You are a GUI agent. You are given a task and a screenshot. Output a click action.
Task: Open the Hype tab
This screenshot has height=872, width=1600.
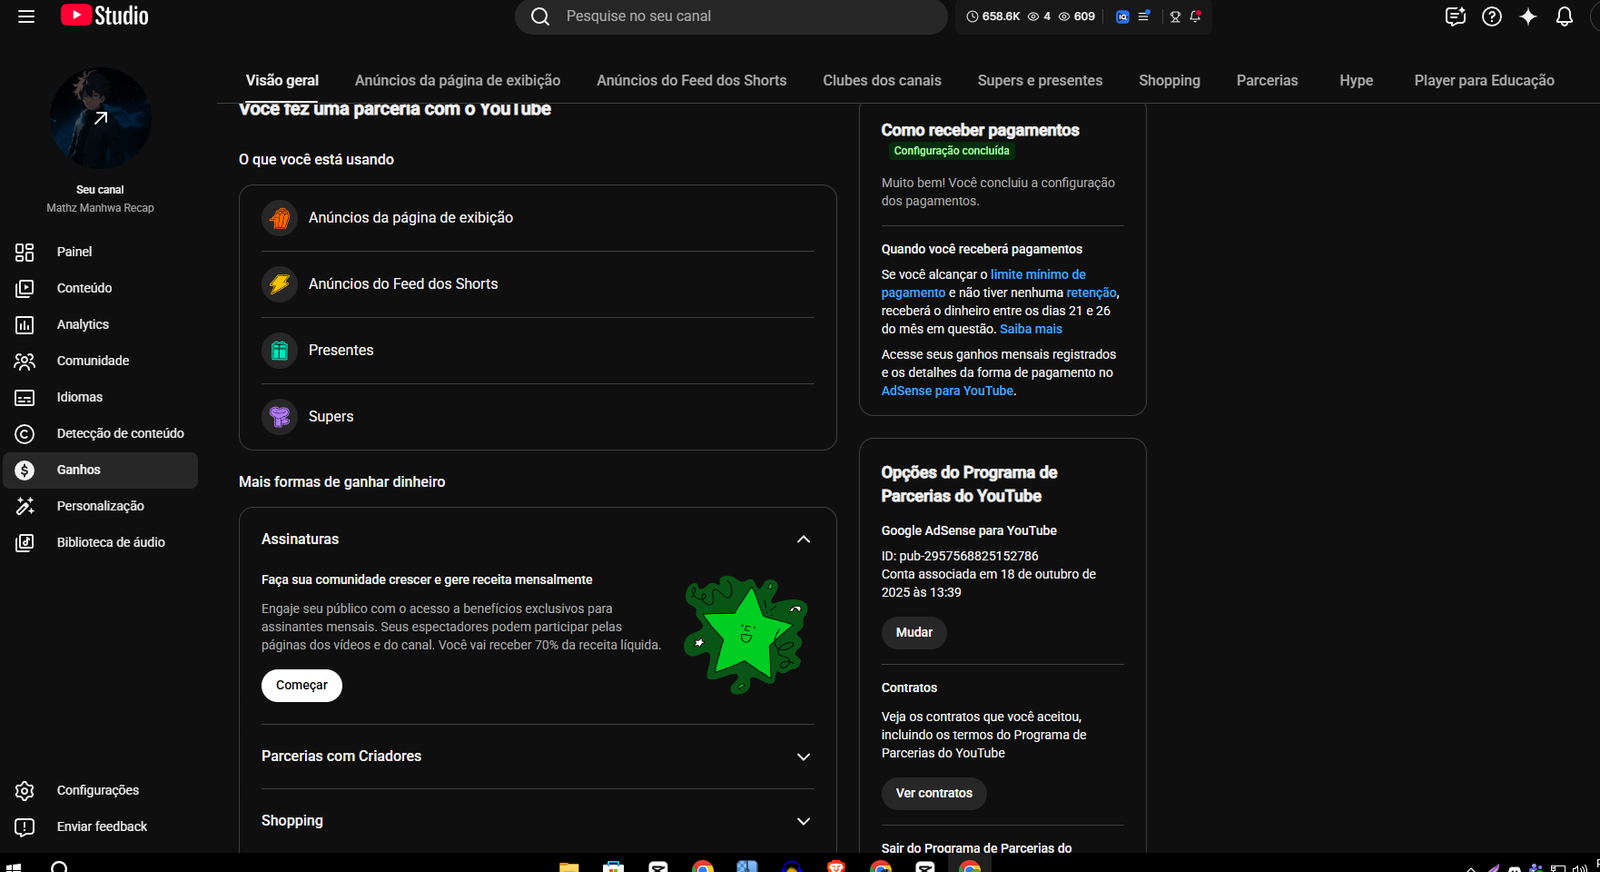coord(1356,80)
